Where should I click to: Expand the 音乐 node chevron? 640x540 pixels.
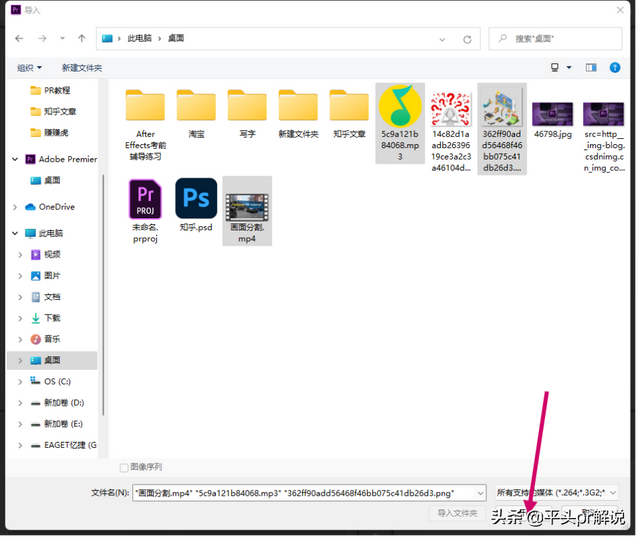pos(20,339)
